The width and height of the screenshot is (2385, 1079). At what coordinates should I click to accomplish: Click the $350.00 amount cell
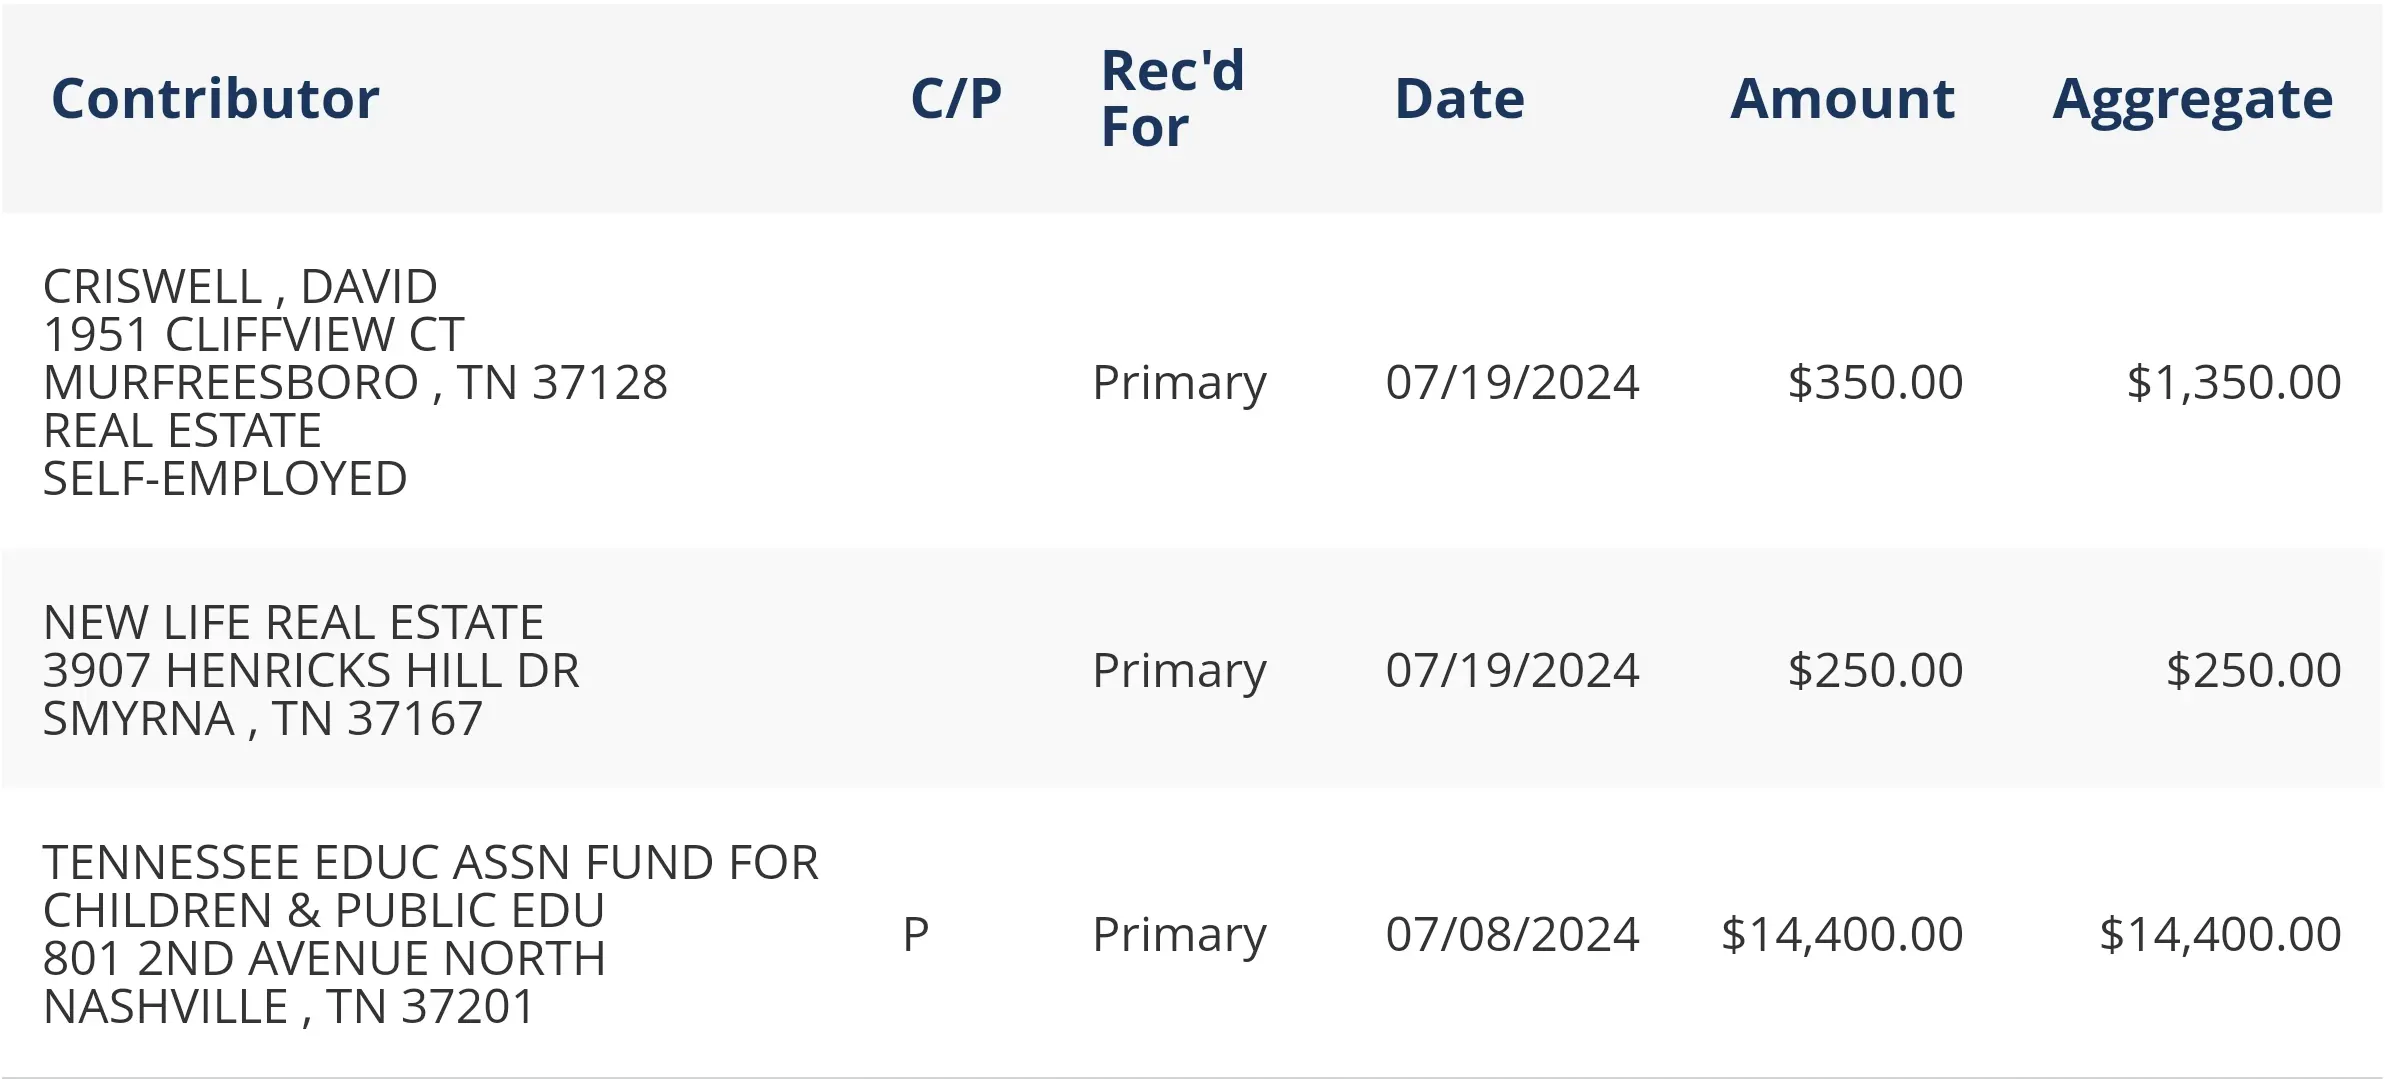[x=1875, y=383]
